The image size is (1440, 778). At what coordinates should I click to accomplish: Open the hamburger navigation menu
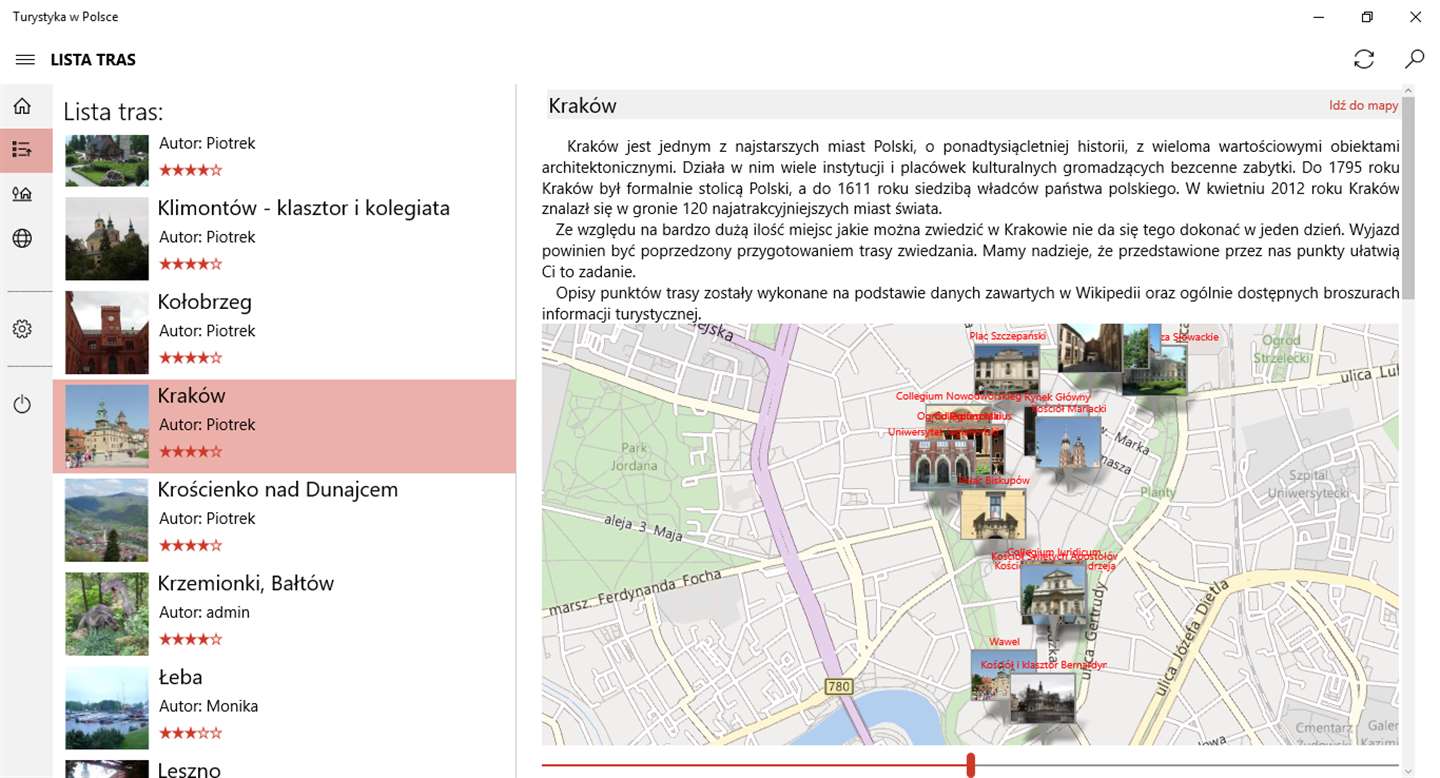(x=25, y=60)
